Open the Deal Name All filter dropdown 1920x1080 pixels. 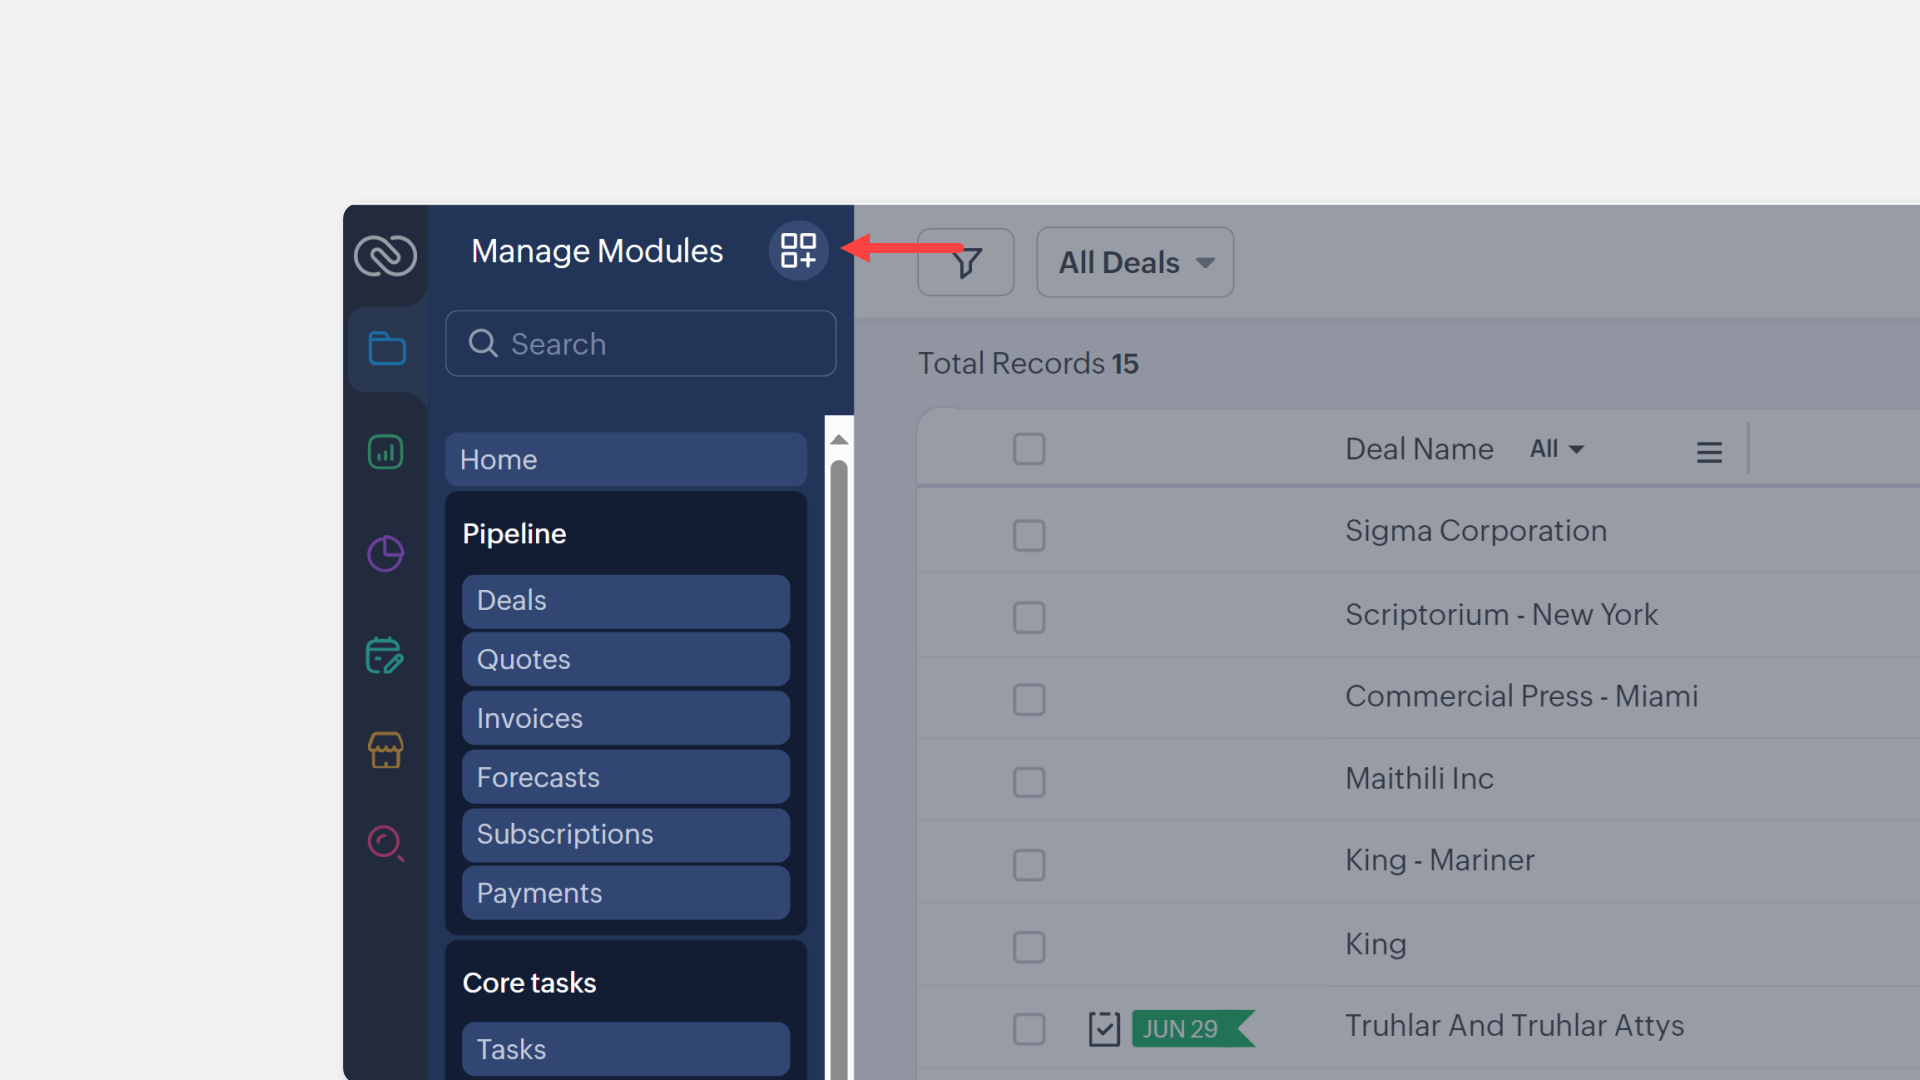point(1557,449)
